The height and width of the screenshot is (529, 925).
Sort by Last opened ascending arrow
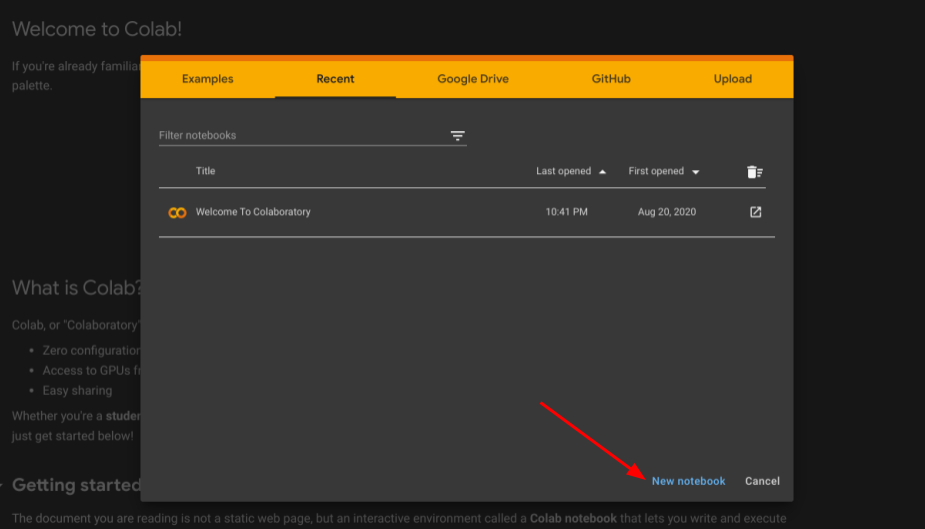tap(602, 172)
